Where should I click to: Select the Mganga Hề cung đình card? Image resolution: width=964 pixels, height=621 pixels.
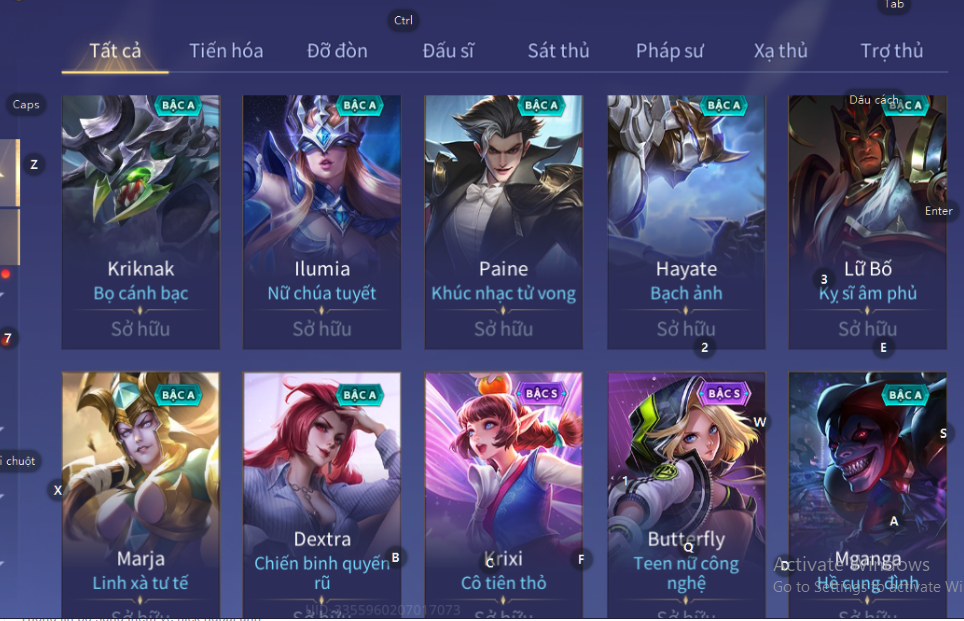pos(867,495)
